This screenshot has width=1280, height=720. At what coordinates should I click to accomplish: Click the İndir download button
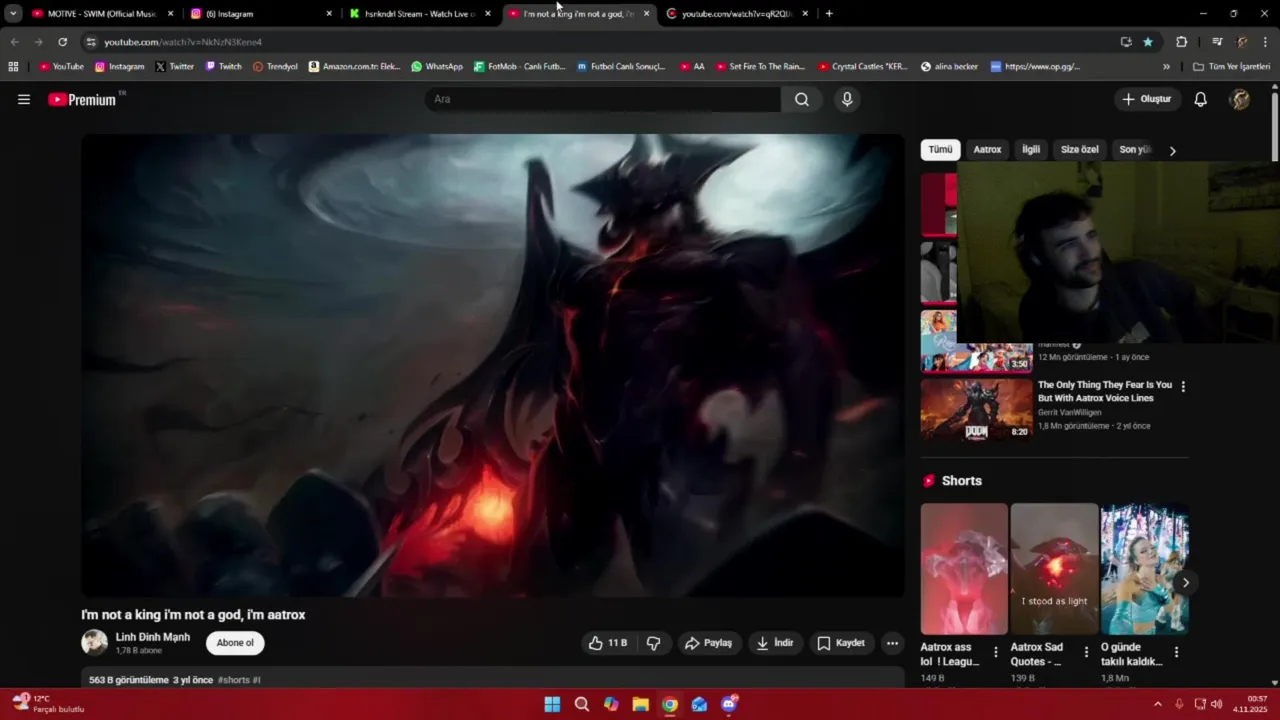point(775,643)
